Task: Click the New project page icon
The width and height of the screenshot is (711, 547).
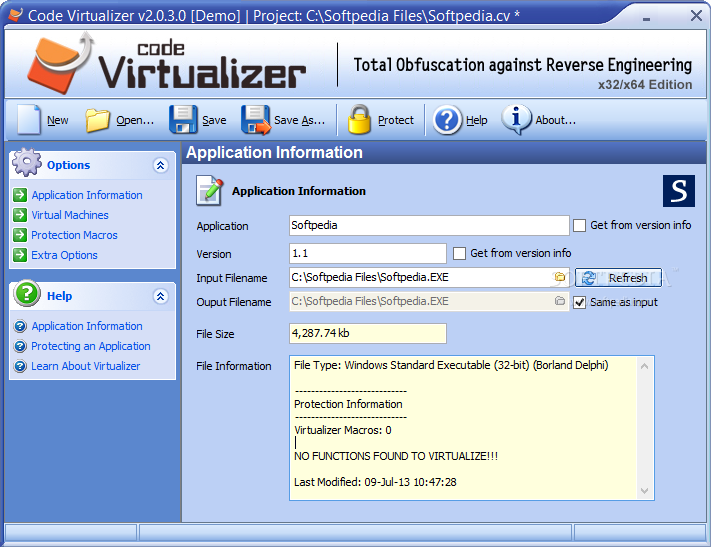Action: pyautogui.click(x=29, y=120)
